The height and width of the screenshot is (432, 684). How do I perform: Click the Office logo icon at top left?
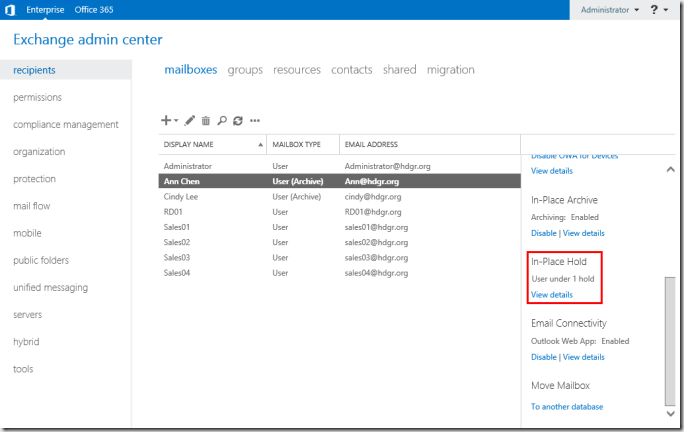(x=11, y=10)
